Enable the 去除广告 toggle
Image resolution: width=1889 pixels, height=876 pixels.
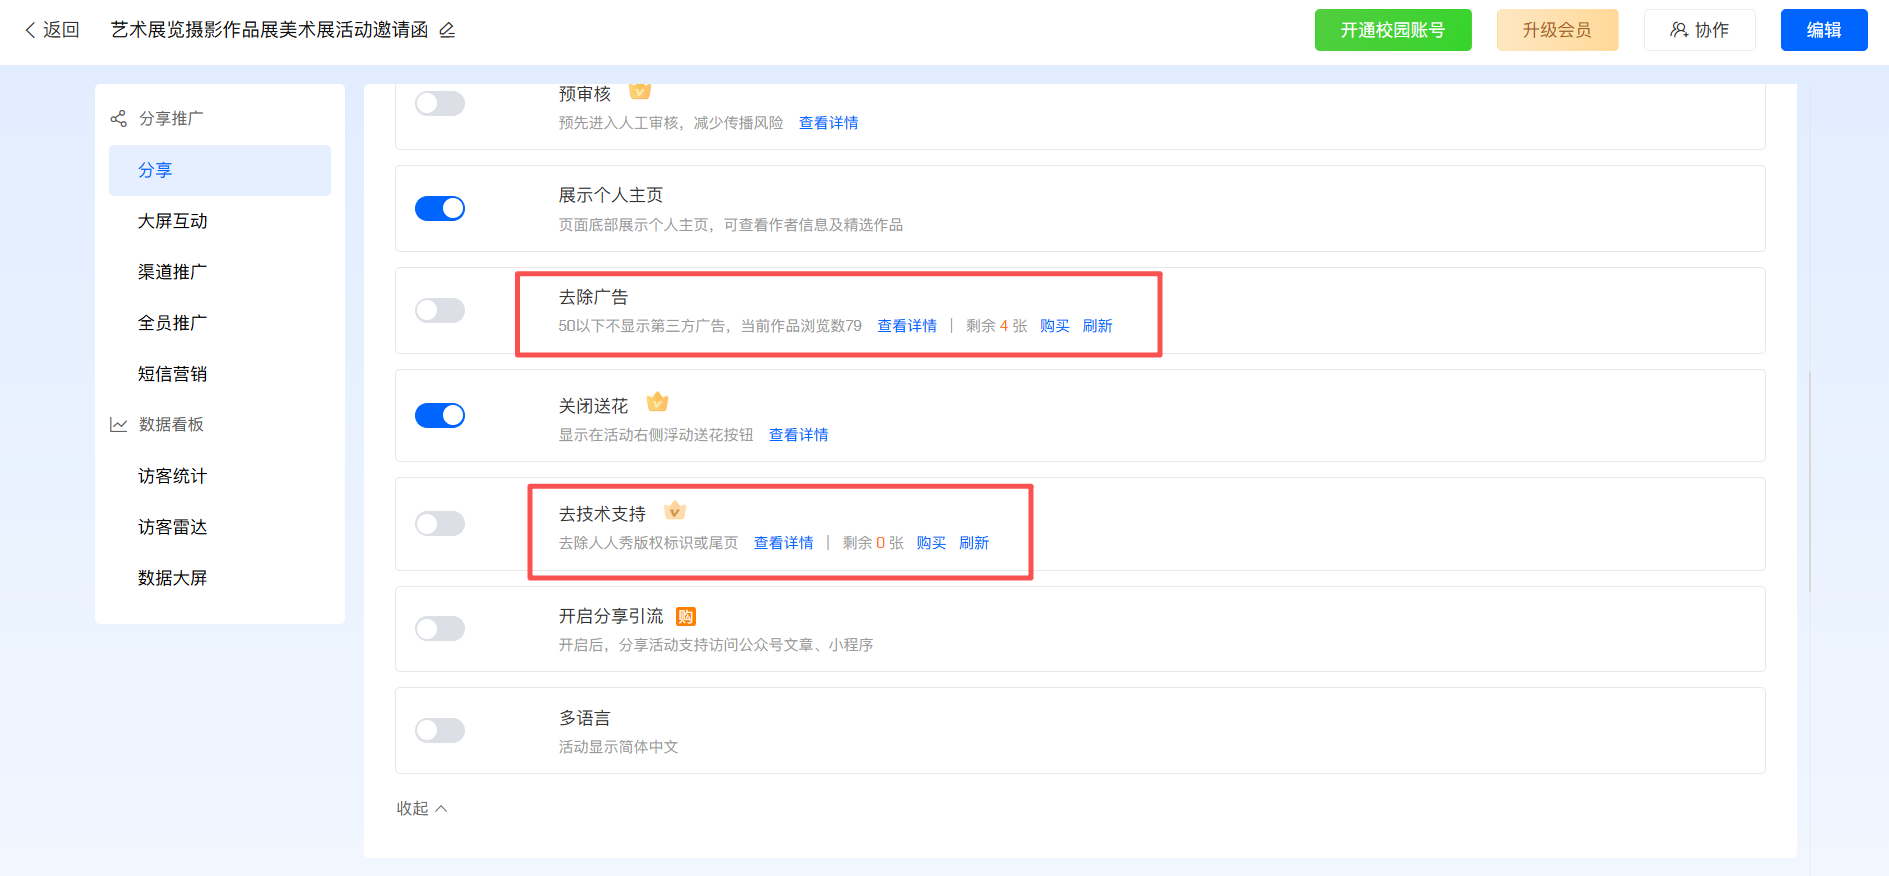pos(440,310)
